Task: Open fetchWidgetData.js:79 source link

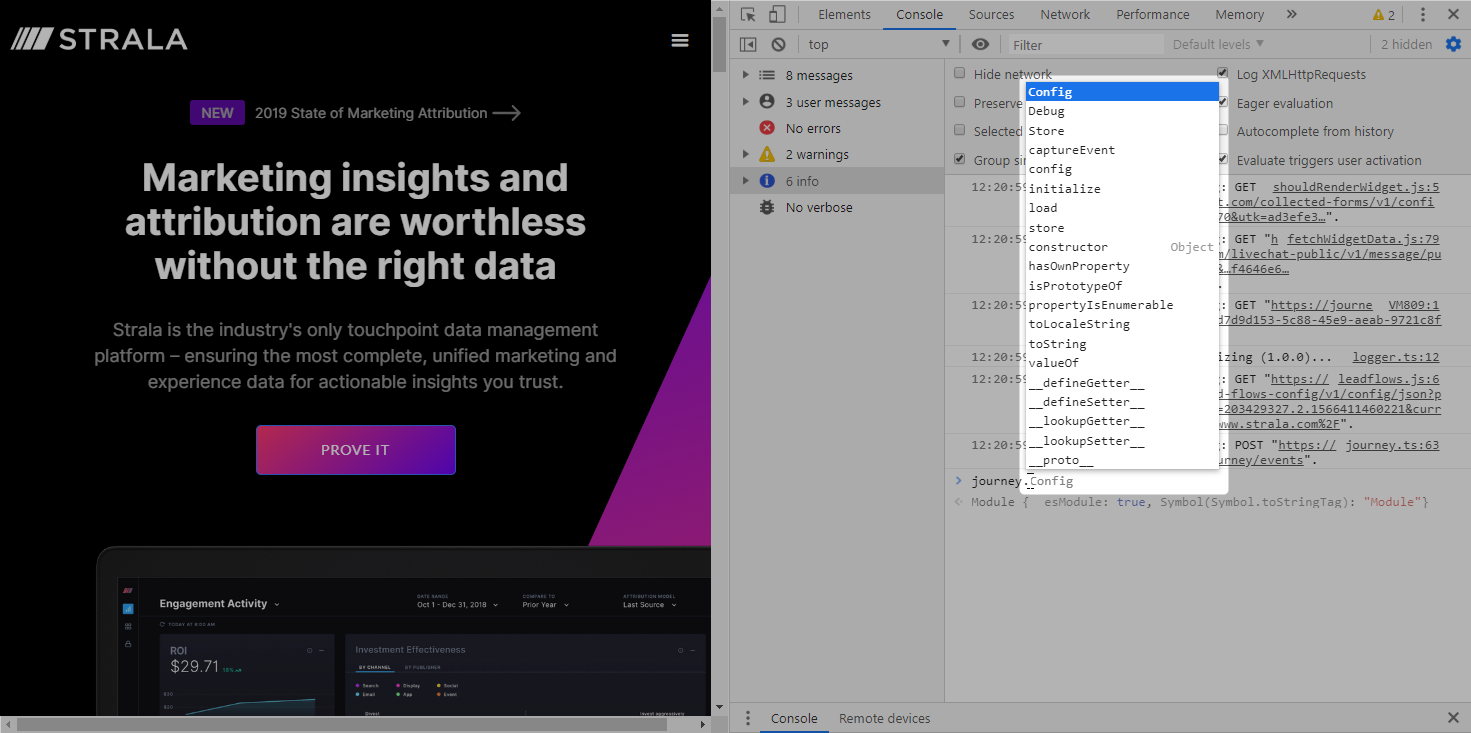Action: tap(1363, 239)
